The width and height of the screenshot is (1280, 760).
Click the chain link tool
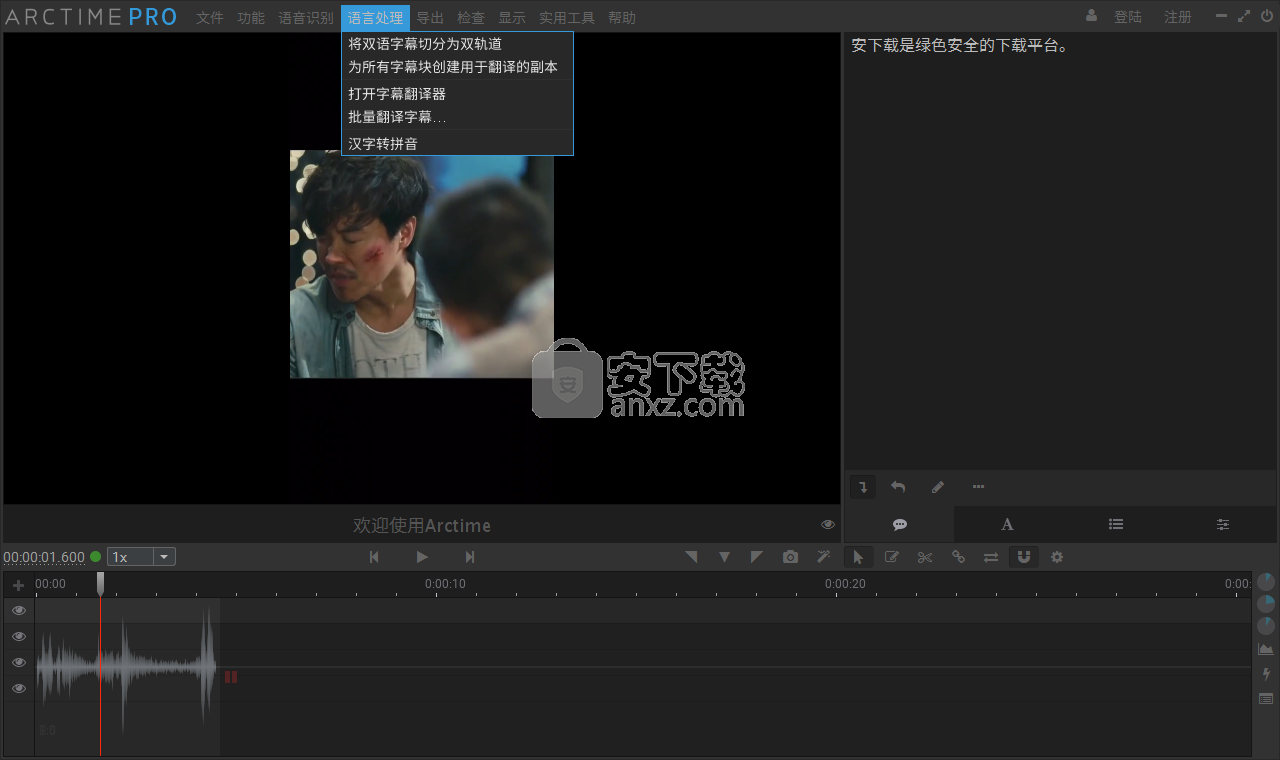[958, 557]
